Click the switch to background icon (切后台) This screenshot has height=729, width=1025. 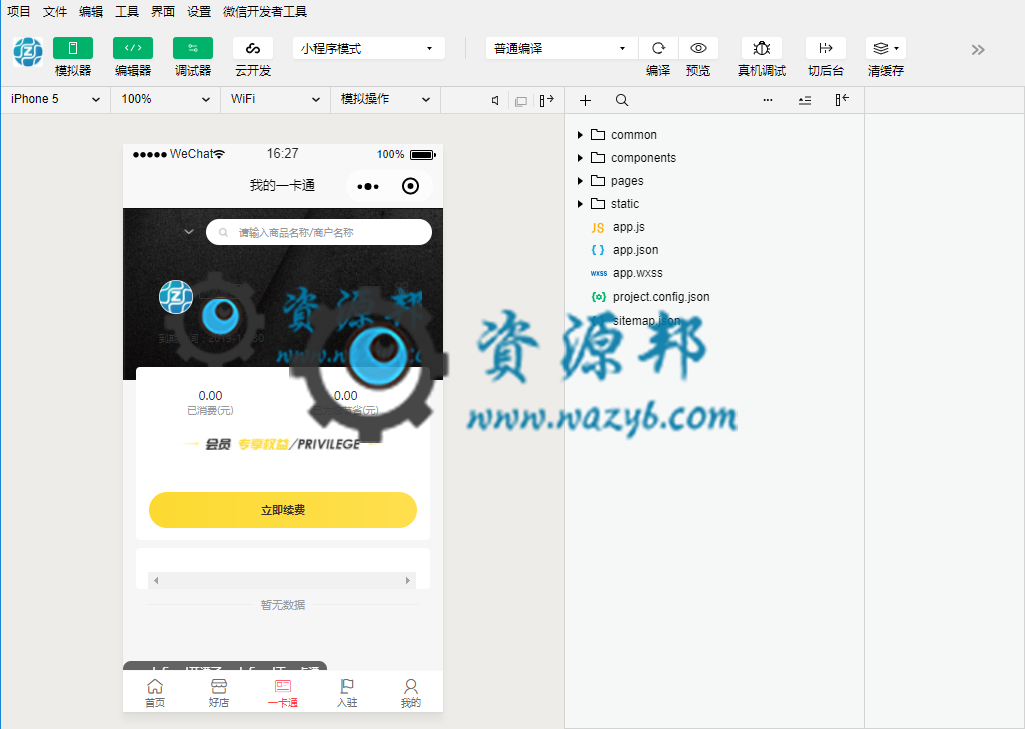pos(826,48)
